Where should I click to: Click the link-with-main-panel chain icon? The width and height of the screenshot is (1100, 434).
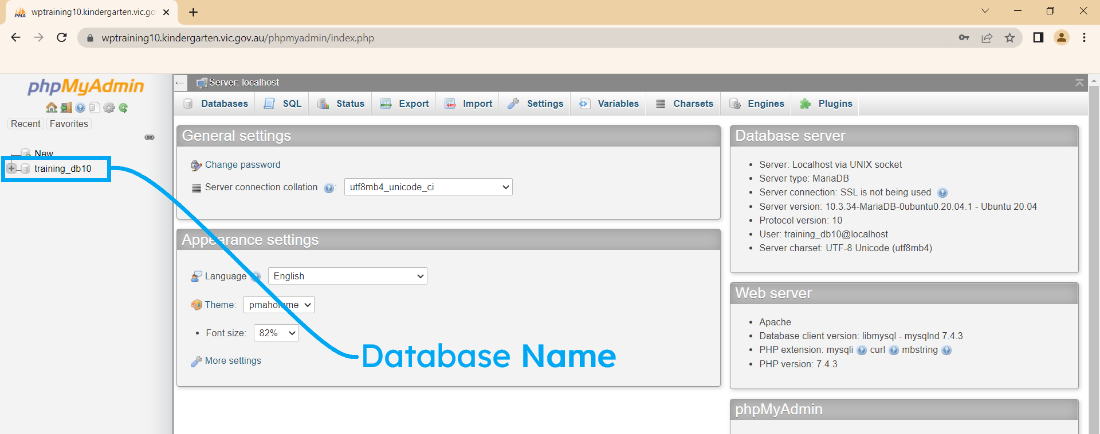(x=149, y=137)
